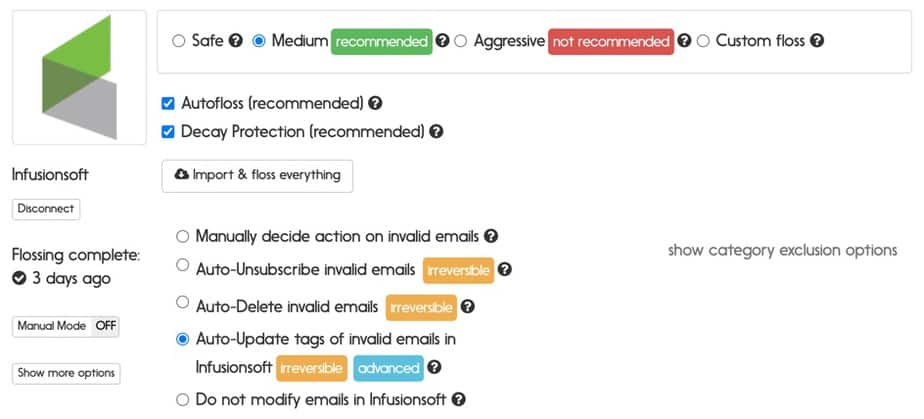Click Decay Protection help icon
Image resolution: width=924 pixels, height=419 pixels.
tap(436, 131)
